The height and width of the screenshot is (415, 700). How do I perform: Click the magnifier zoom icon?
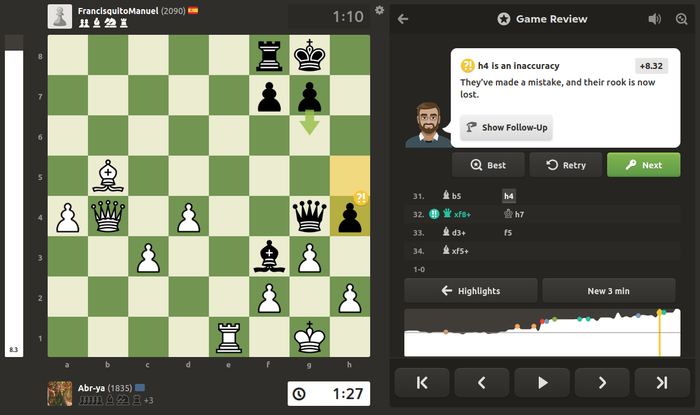682,18
